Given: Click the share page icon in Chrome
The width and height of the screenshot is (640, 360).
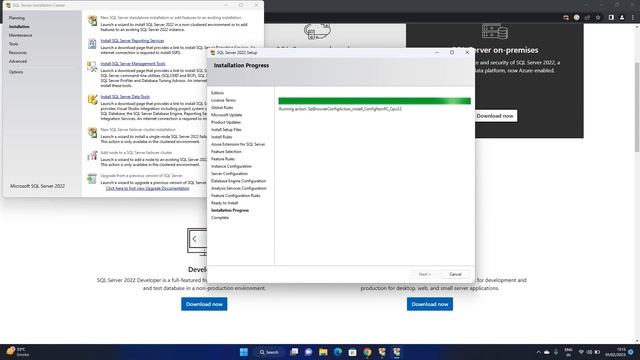Looking at the screenshot, I should (x=587, y=18).
